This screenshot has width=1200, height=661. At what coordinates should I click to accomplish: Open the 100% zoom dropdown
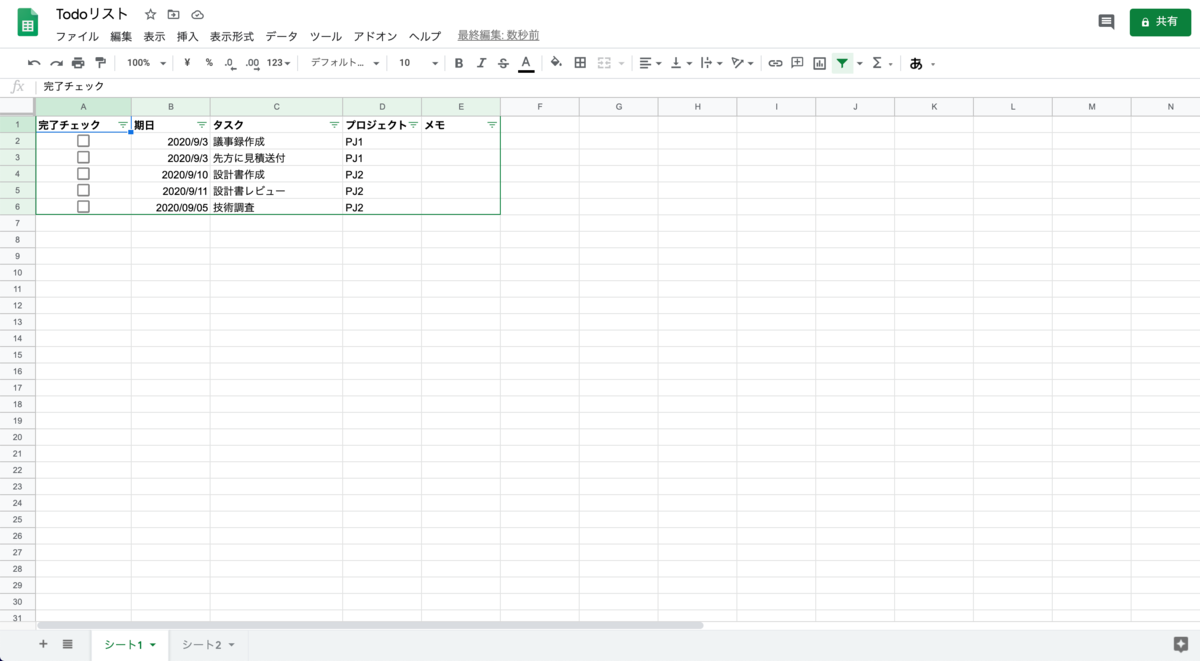pos(146,63)
